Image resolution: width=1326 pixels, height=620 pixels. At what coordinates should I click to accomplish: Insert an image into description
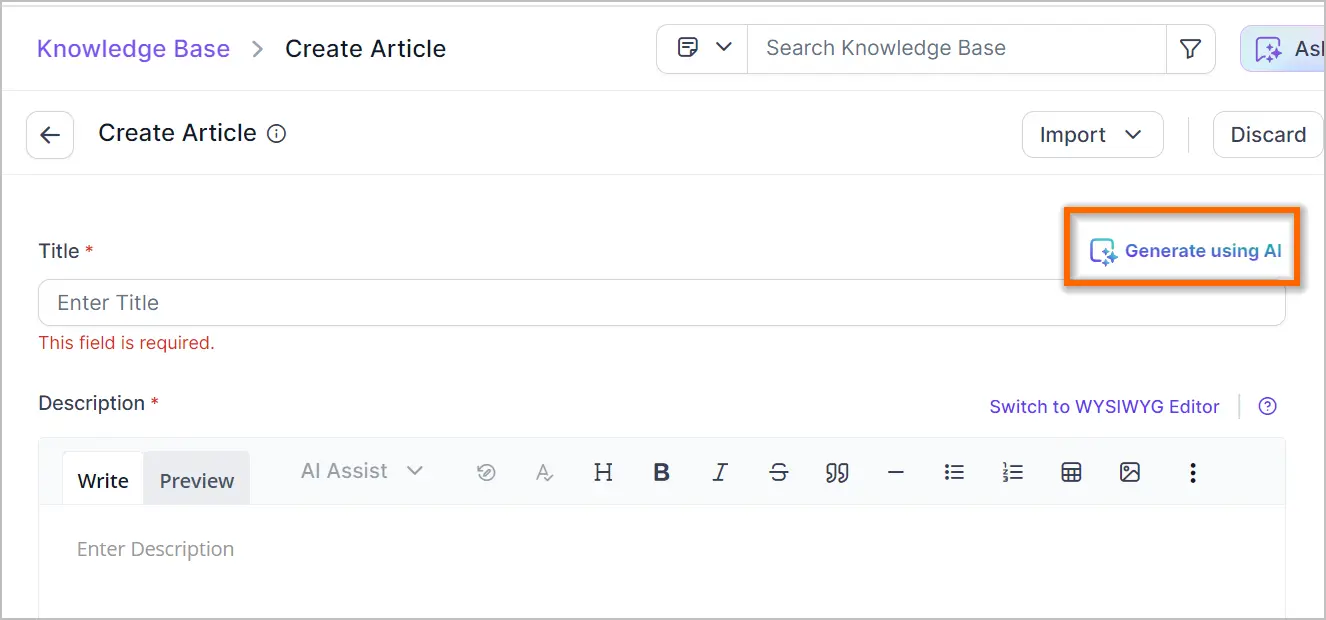1130,473
